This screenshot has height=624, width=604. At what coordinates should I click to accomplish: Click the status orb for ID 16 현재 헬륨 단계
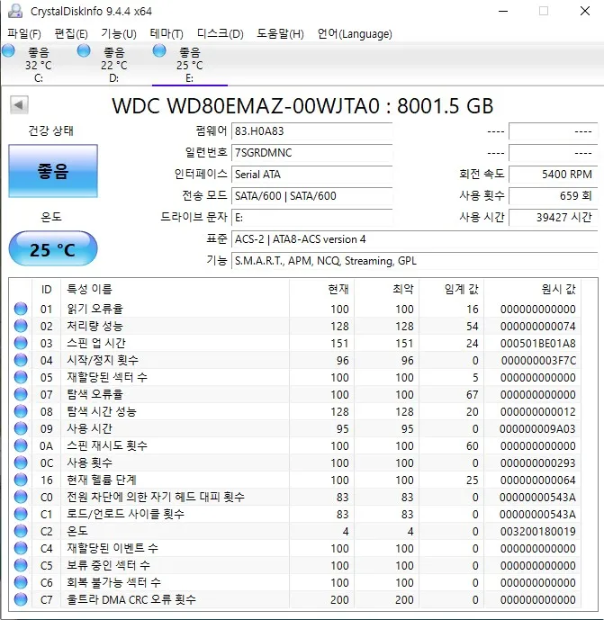point(21,480)
